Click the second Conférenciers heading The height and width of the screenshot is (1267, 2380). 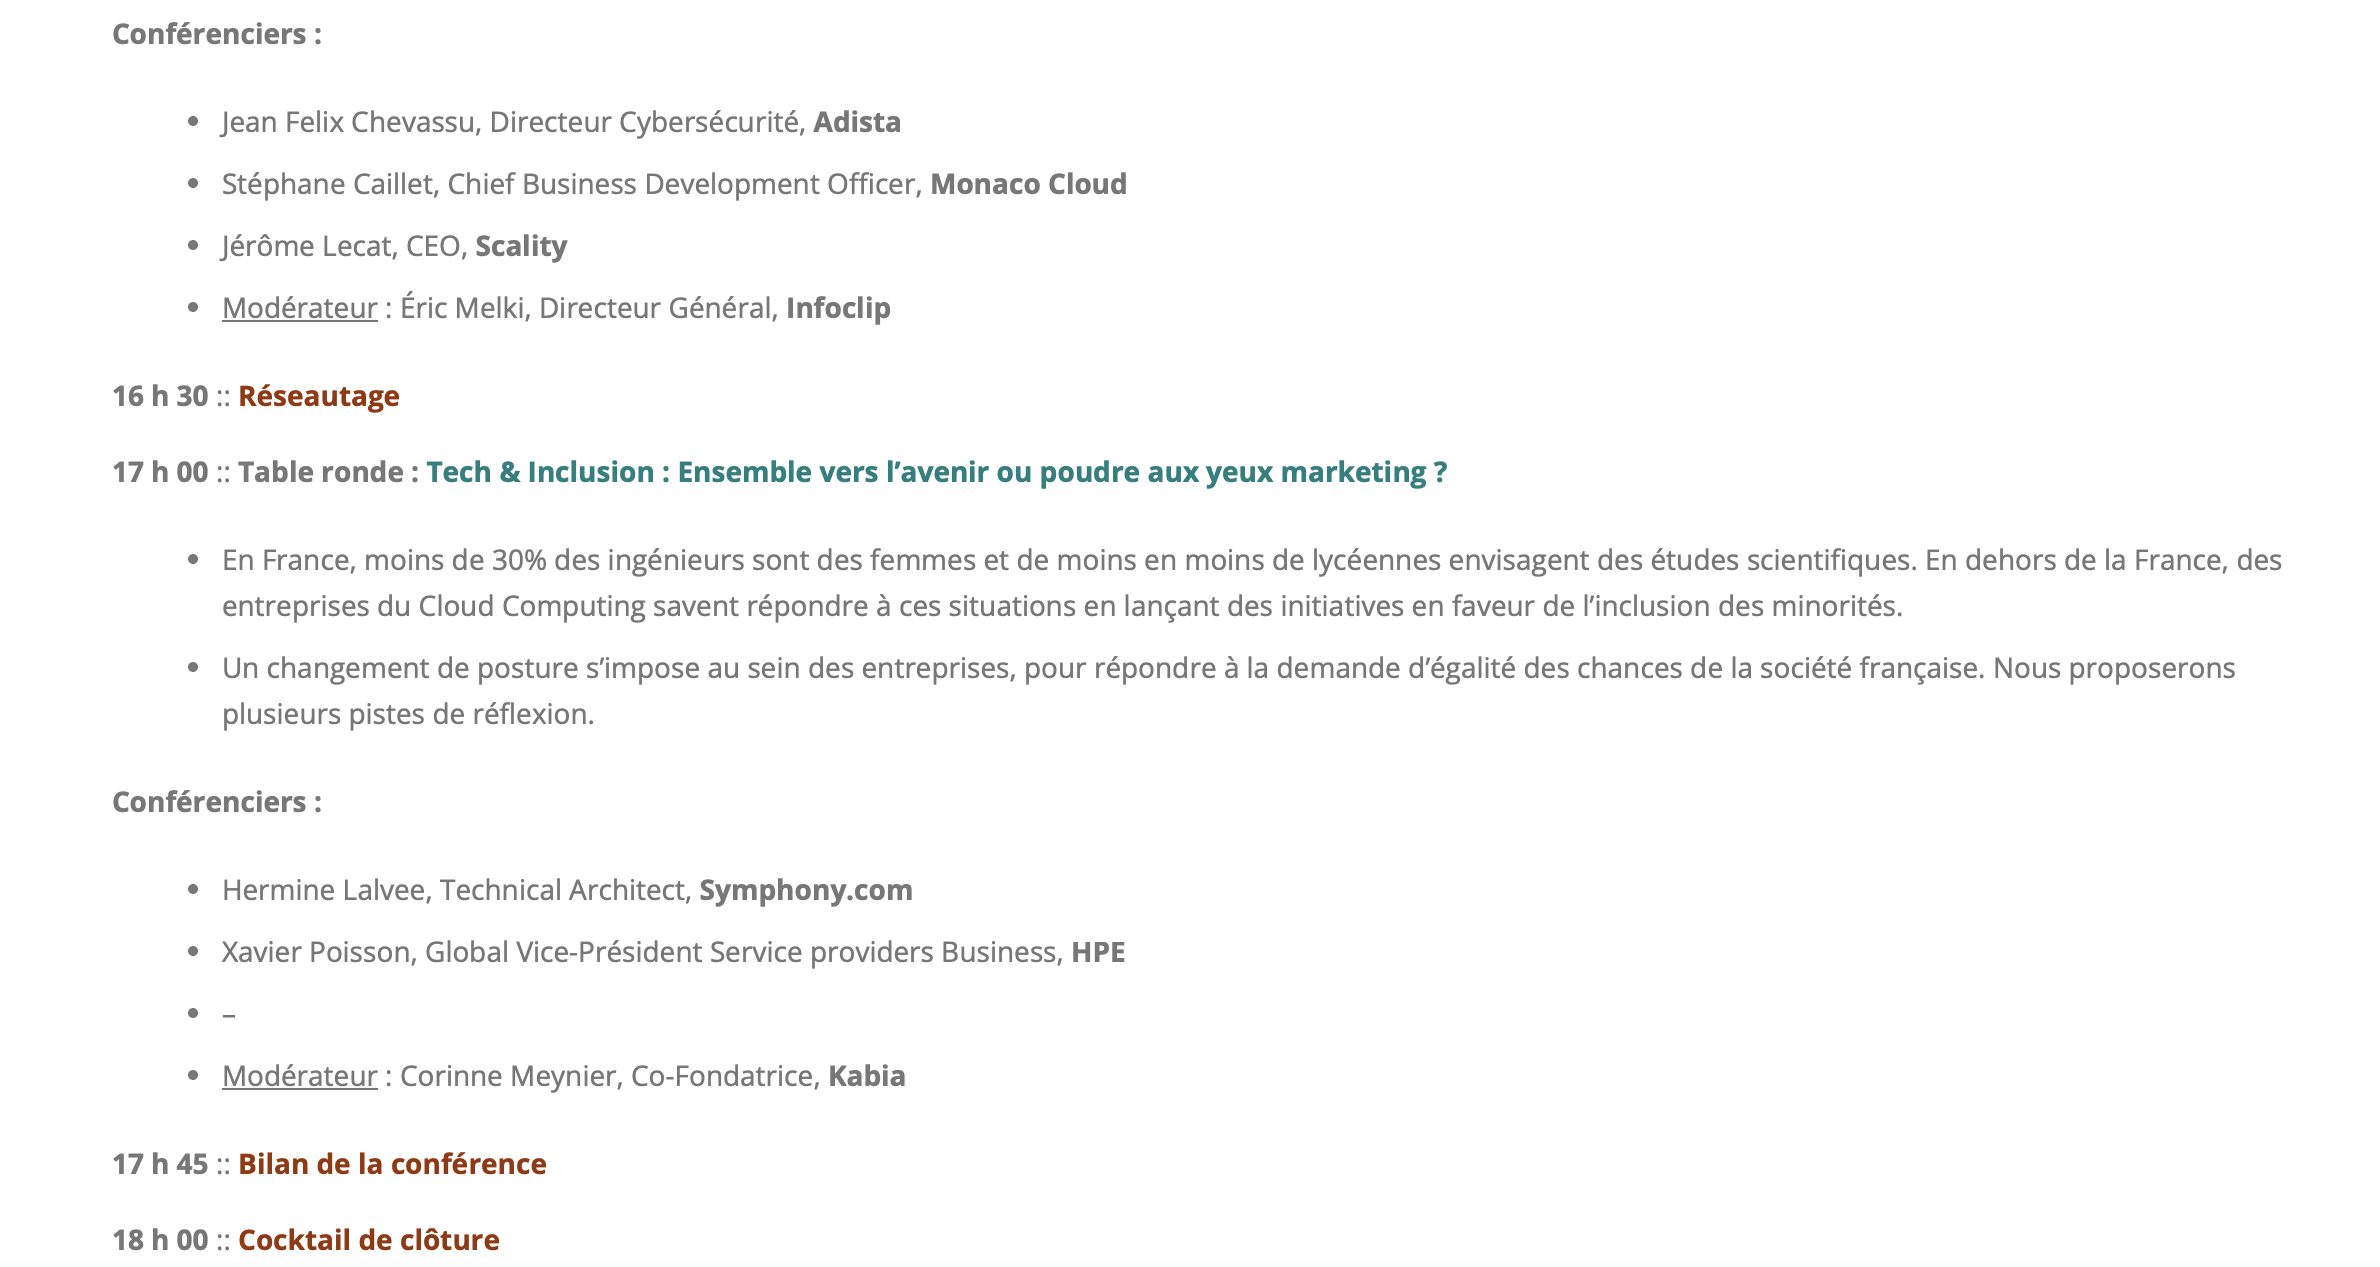point(217,802)
